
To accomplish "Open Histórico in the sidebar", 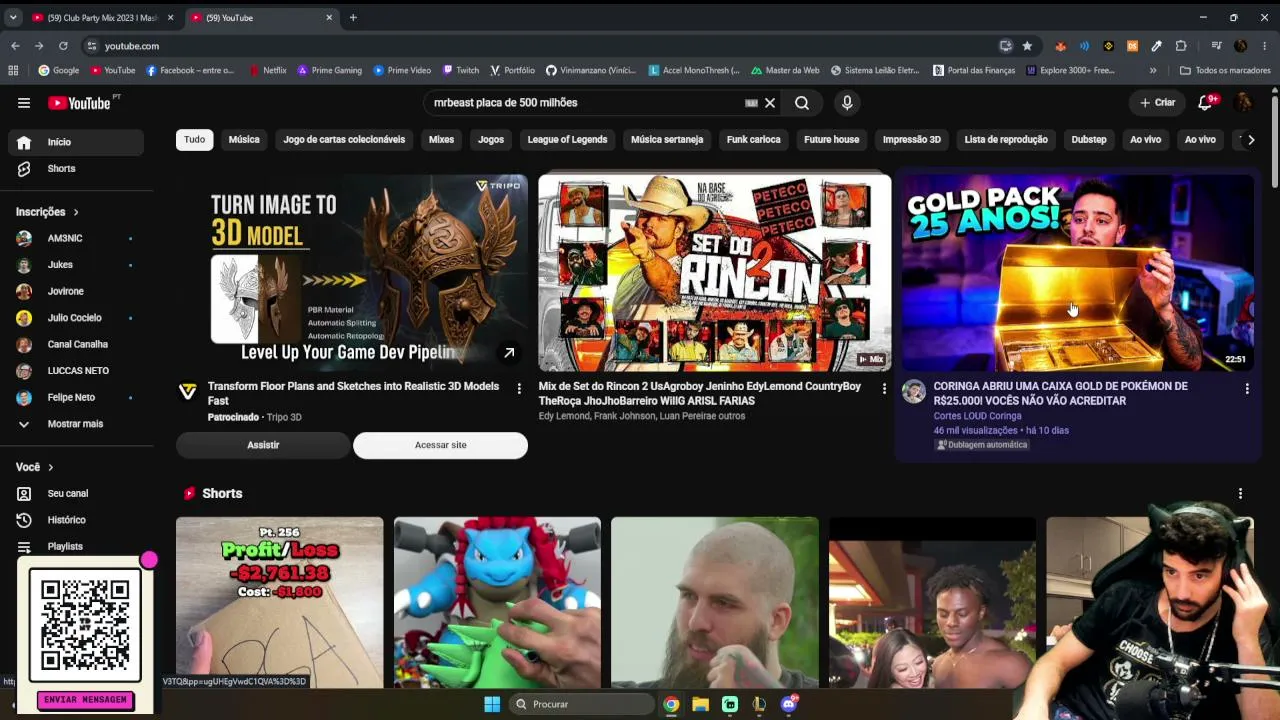I will coord(76,520).
